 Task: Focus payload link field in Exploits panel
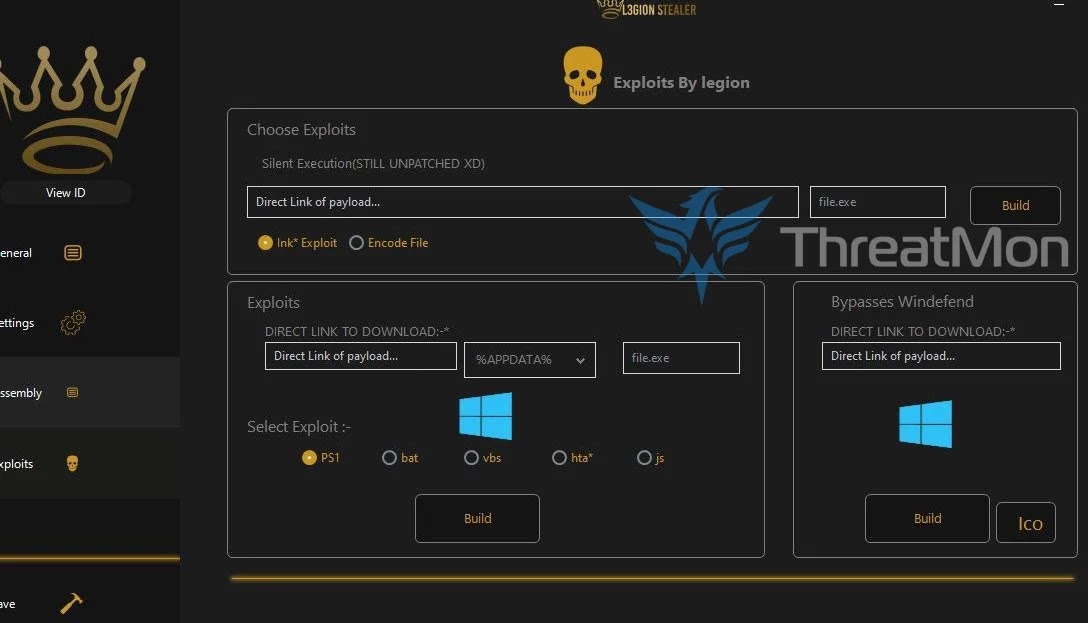pyautogui.click(x=361, y=356)
